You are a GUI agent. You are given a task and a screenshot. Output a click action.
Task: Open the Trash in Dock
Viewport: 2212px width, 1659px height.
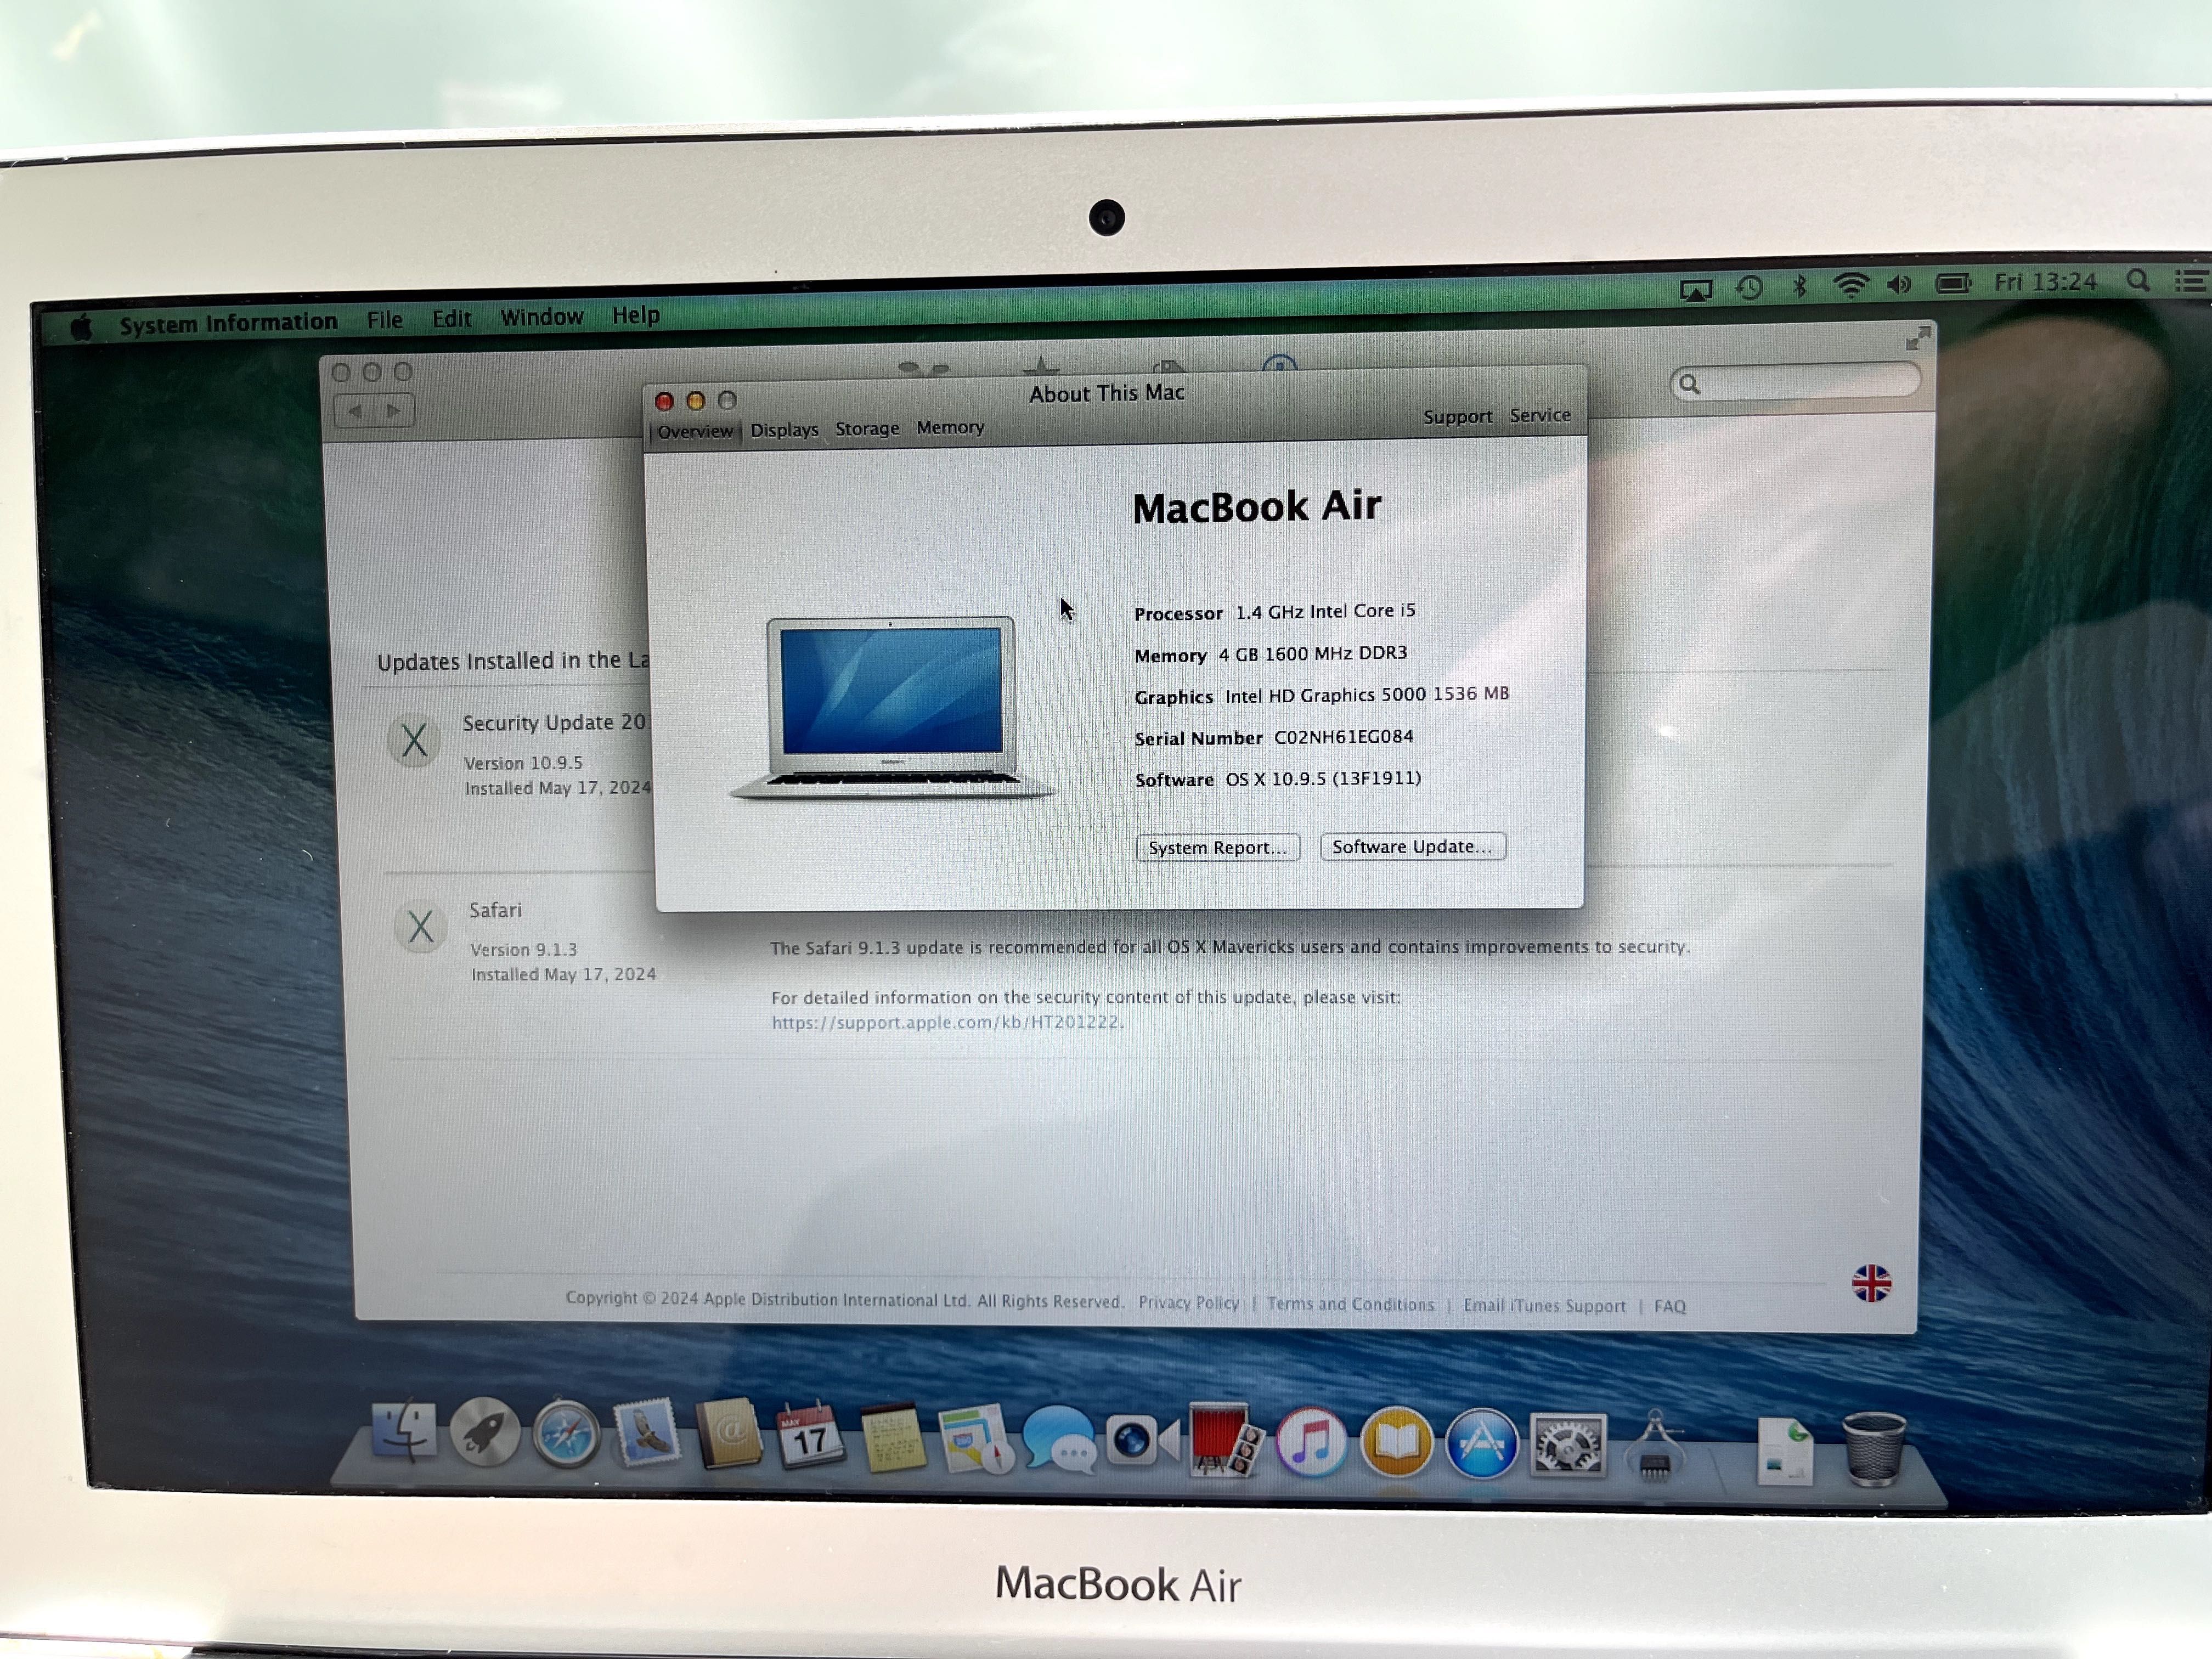click(1873, 1449)
